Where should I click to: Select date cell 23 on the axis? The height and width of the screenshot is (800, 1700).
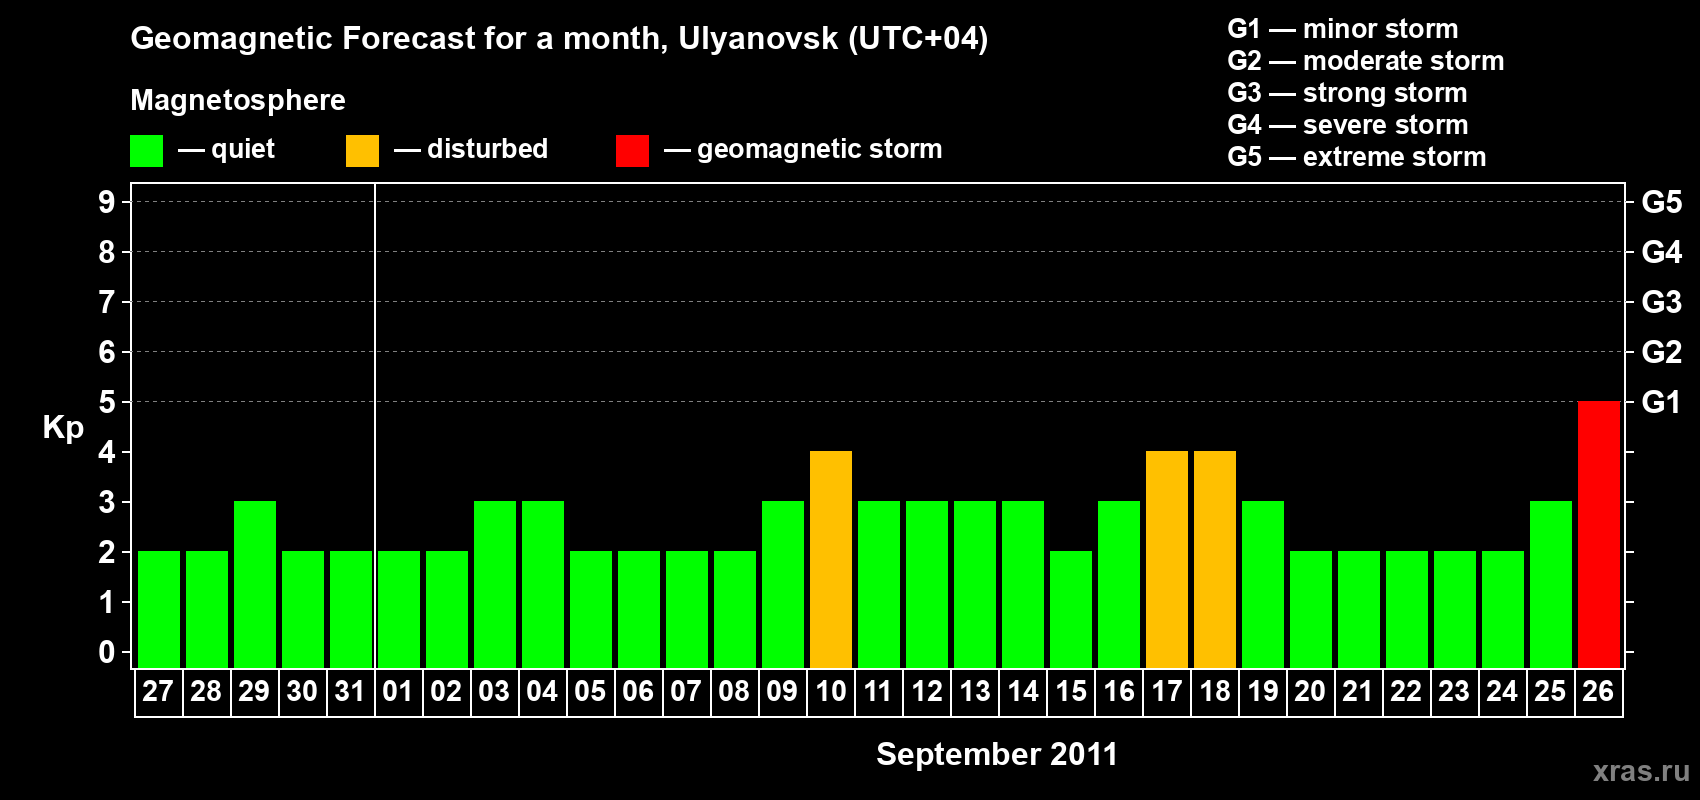(x=1454, y=692)
